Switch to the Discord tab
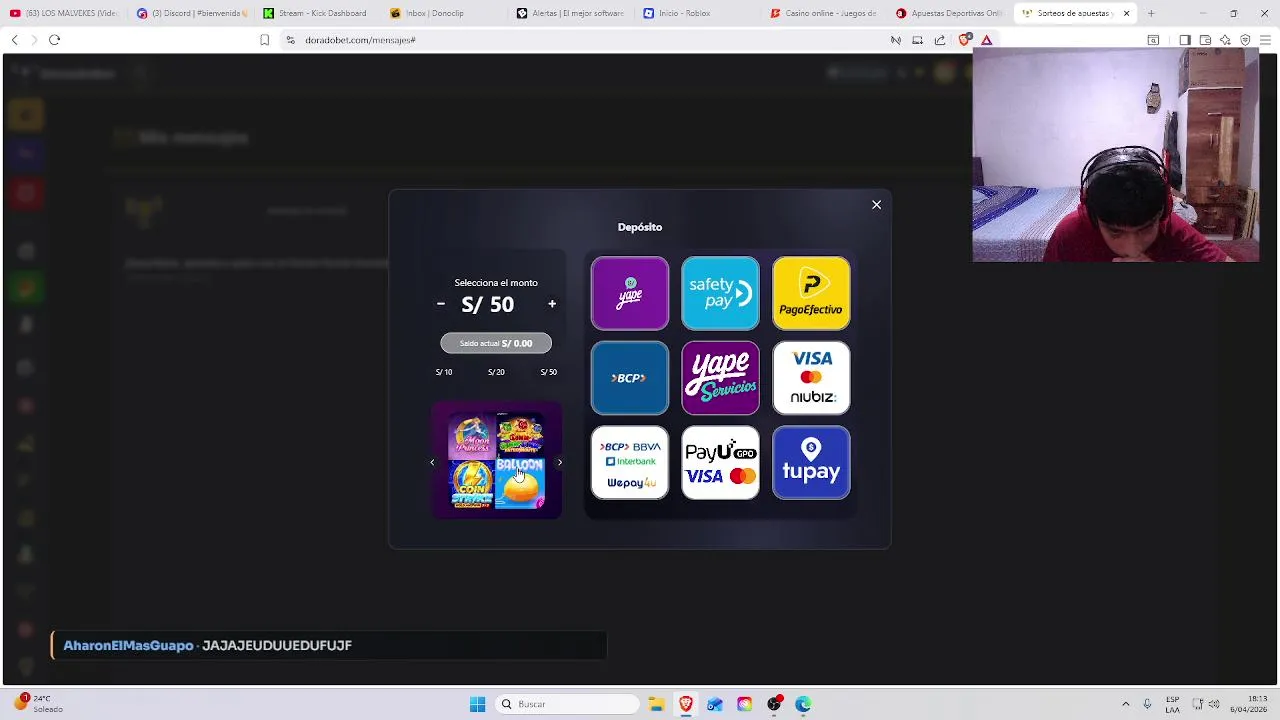The image size is (1280, 720). 192,13
